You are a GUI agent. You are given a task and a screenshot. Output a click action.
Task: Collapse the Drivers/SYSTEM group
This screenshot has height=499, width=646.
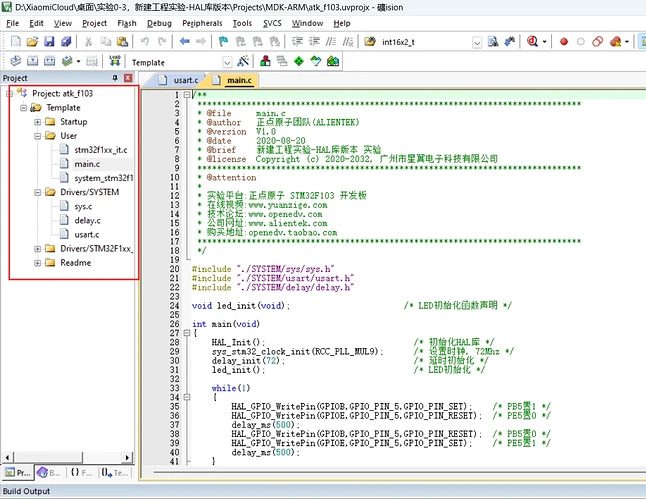click(37, 192)
